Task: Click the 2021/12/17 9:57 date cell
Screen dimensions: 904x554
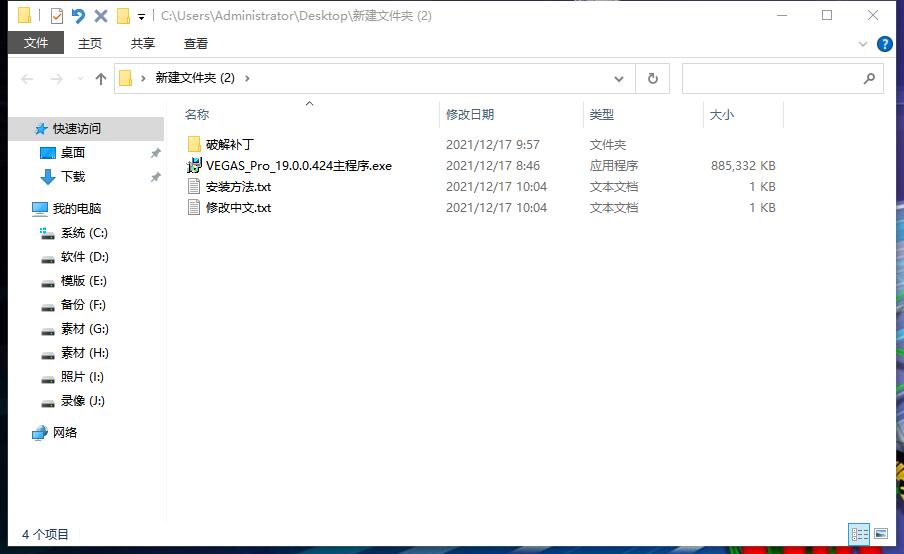Action: pos(493,144)
